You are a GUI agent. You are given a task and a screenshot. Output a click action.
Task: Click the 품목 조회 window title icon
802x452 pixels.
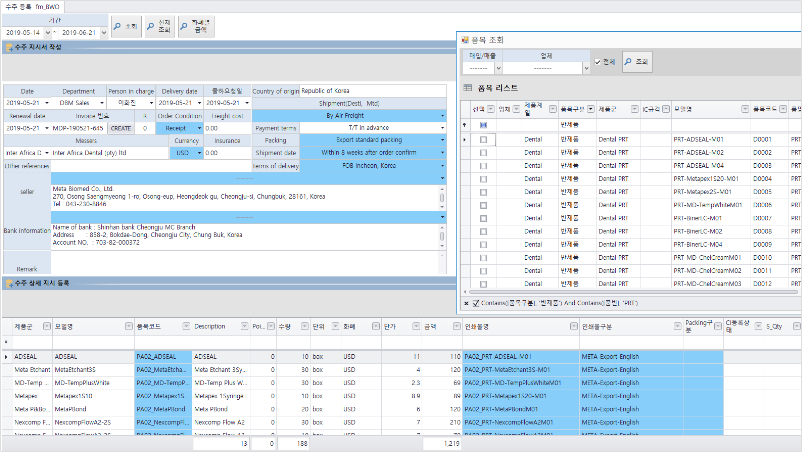[x=465, y=40]
